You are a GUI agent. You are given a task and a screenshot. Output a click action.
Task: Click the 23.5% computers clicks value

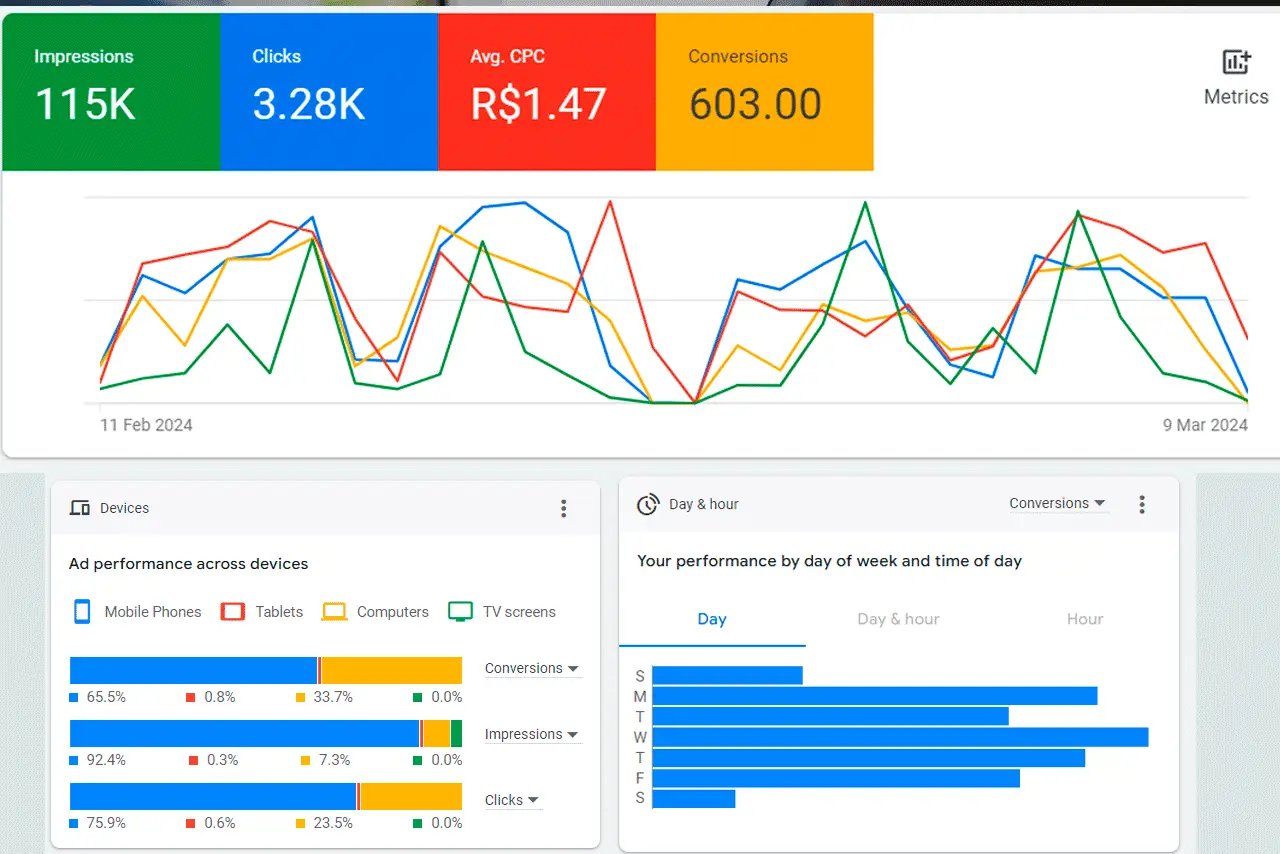tap(333, 823)
